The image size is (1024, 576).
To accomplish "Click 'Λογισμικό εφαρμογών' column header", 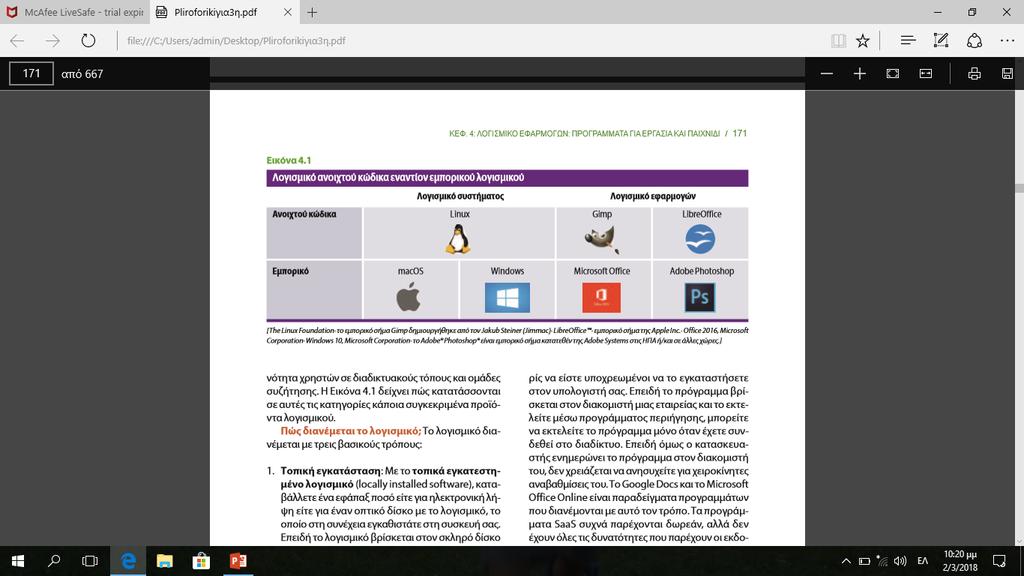I will point(653,196).
